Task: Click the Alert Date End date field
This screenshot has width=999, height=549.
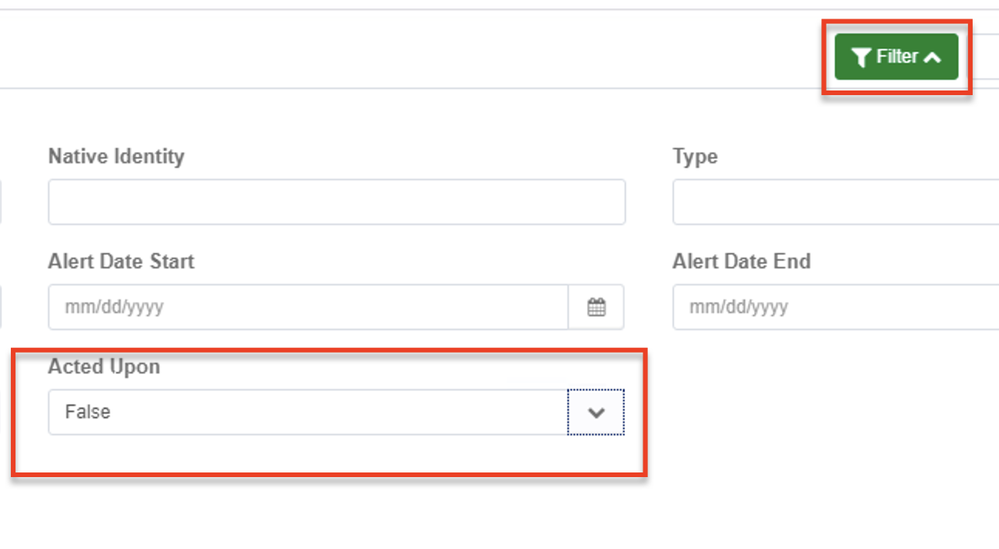Action: [835, 307]
